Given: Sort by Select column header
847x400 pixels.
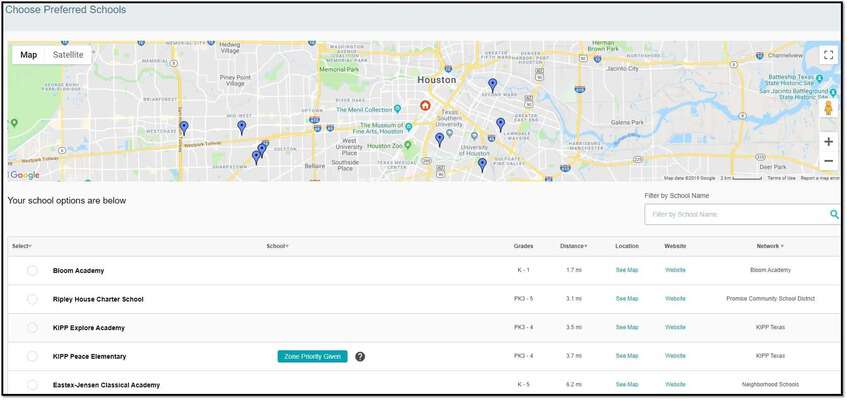Looking at the screenshot, I should coord(22,246).
